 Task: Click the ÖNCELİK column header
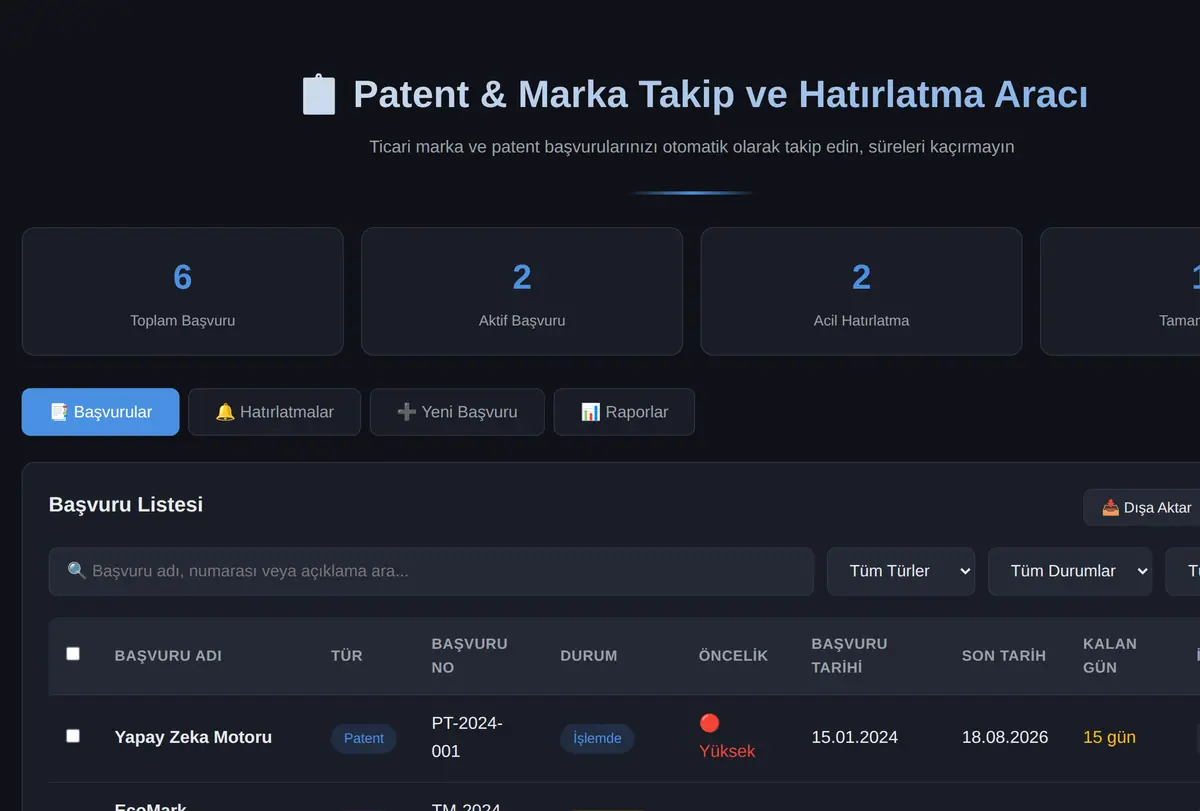pos(733,656)
